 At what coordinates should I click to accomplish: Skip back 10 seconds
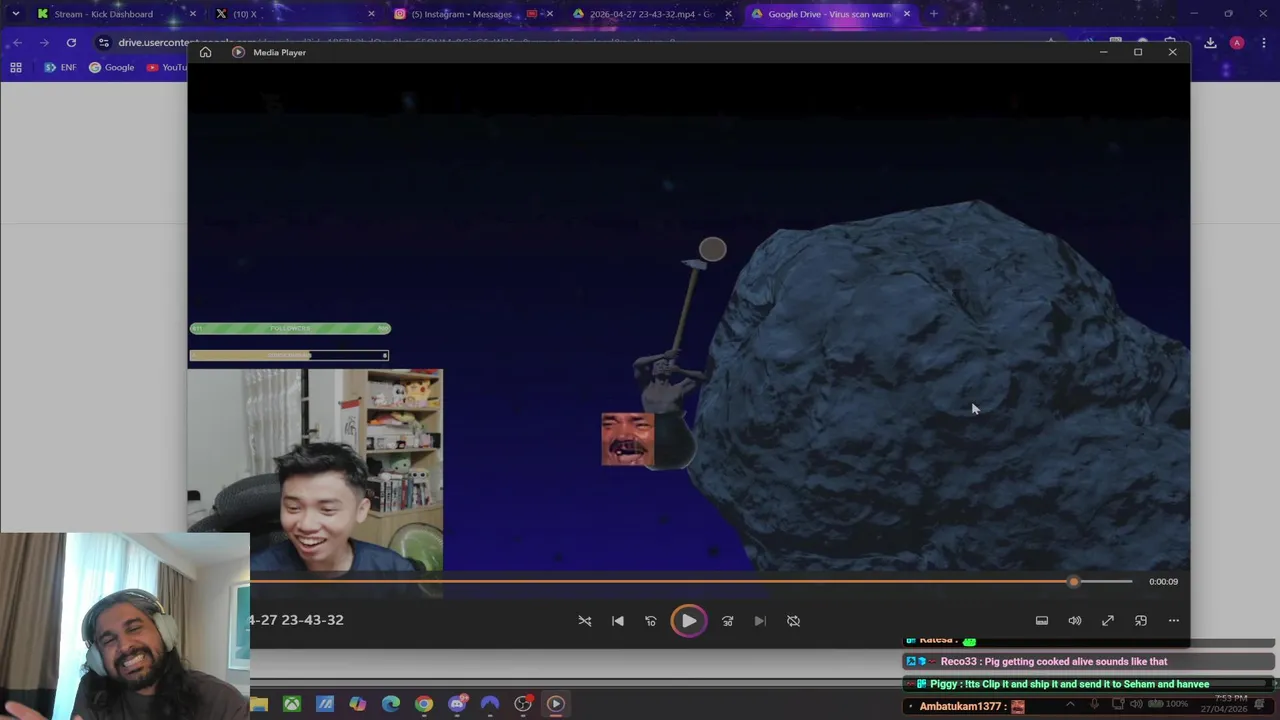(x=651, y=621)
